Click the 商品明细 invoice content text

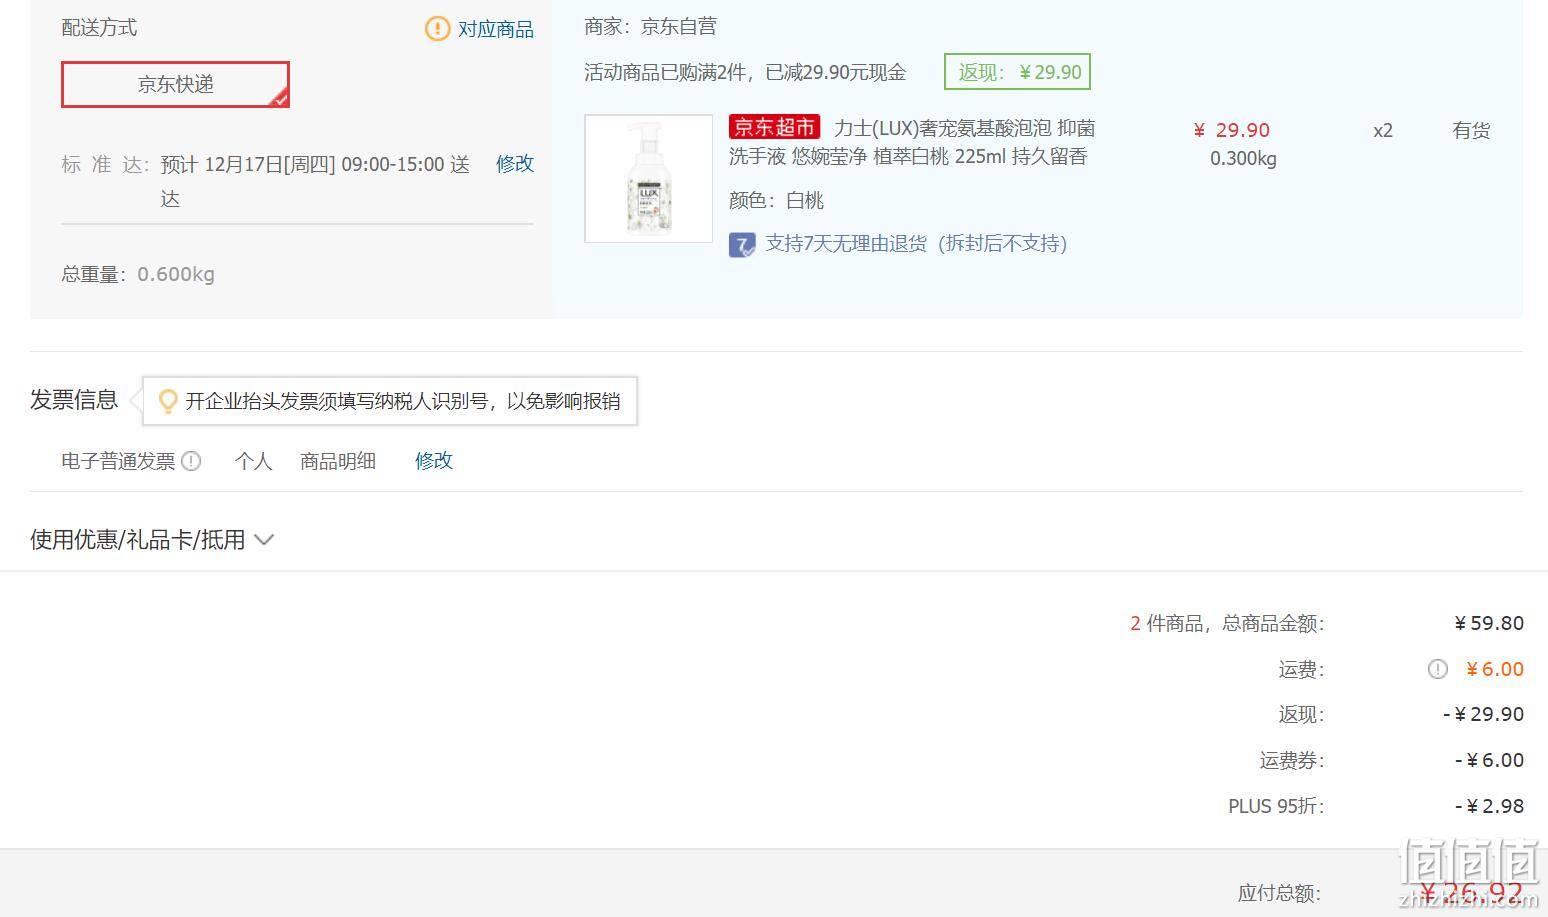tap(338, 461)
